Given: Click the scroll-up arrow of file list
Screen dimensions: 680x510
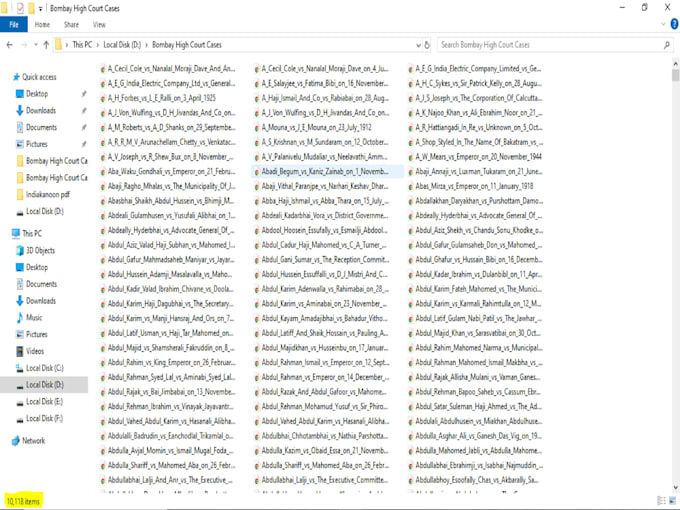Looking at the screenshot, I should coord(675,64).
